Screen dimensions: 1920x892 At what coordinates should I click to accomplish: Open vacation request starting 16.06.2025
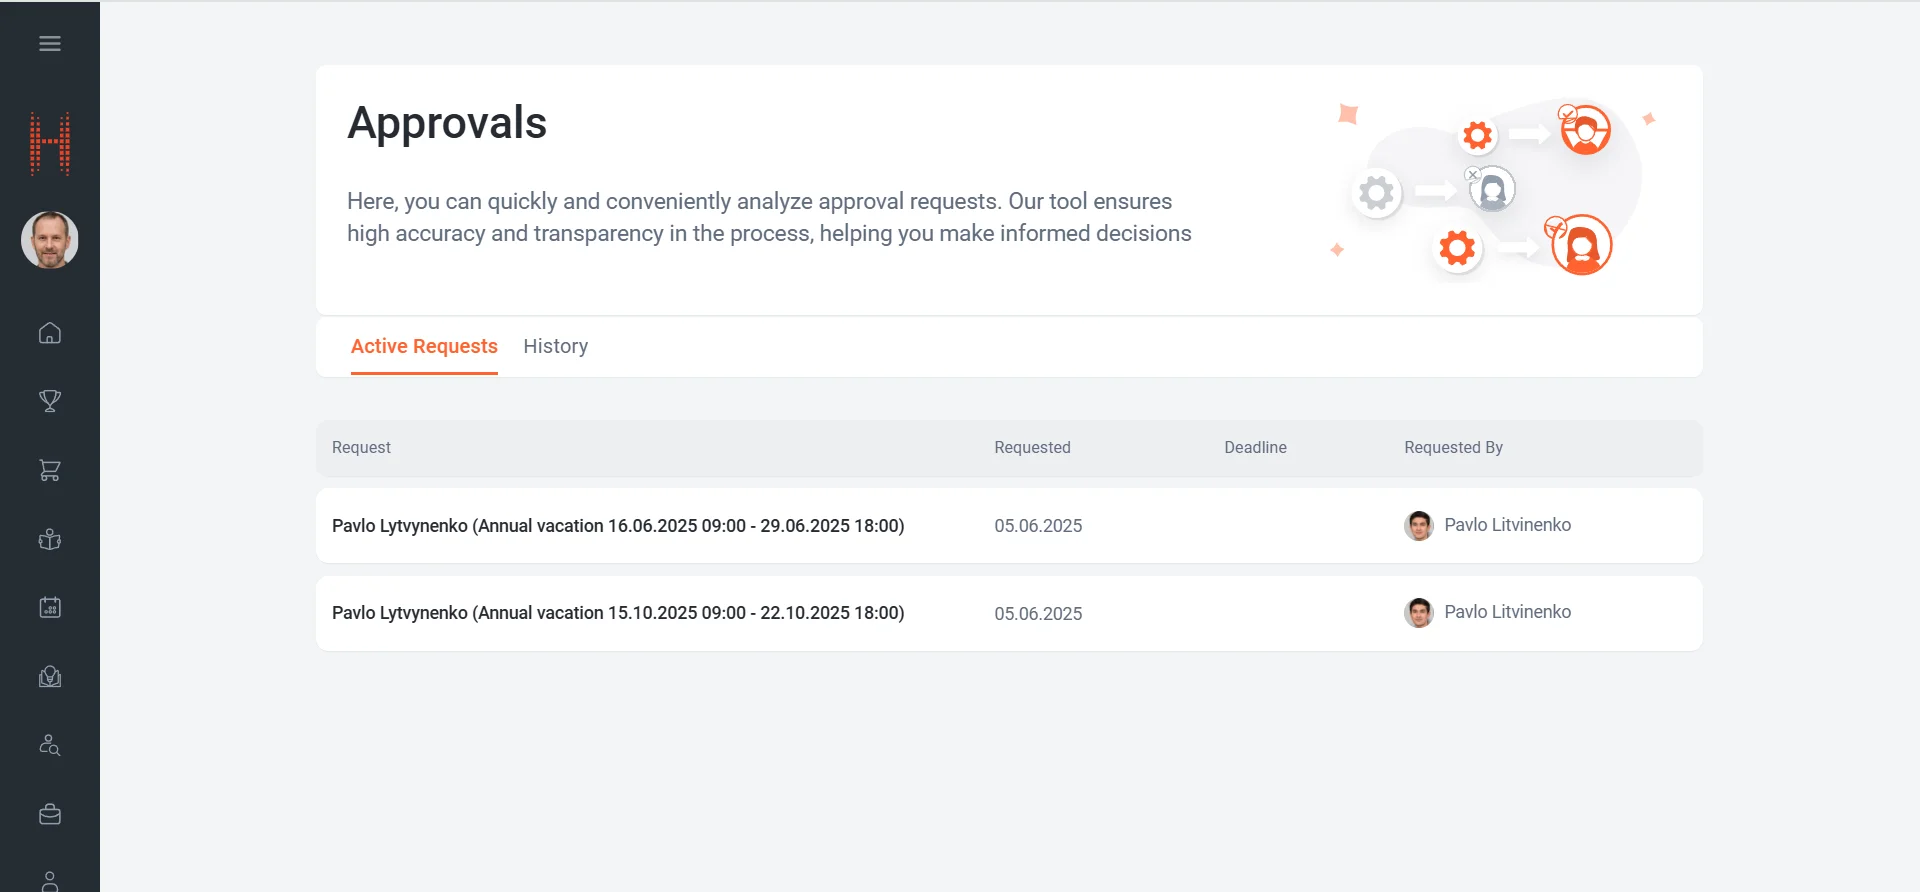click(617, 526)
